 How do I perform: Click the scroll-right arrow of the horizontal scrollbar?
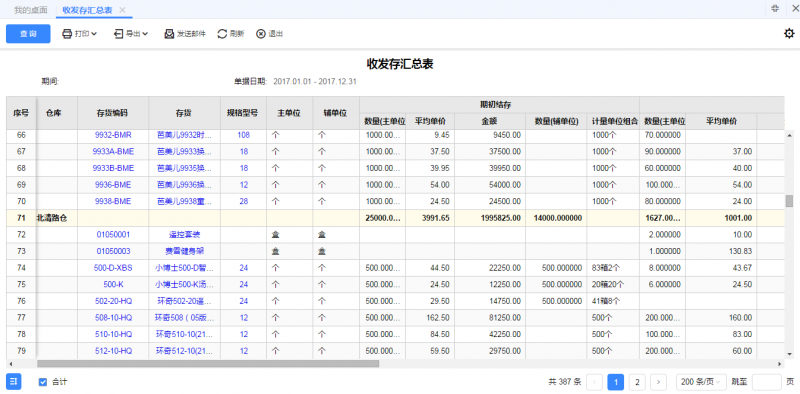pos(779,364)
